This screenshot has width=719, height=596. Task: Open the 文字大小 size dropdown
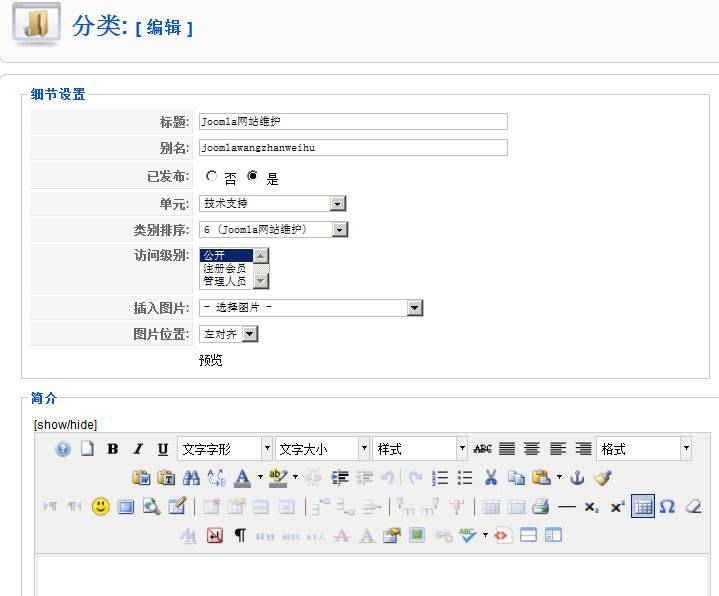click(x=322, y=448)
